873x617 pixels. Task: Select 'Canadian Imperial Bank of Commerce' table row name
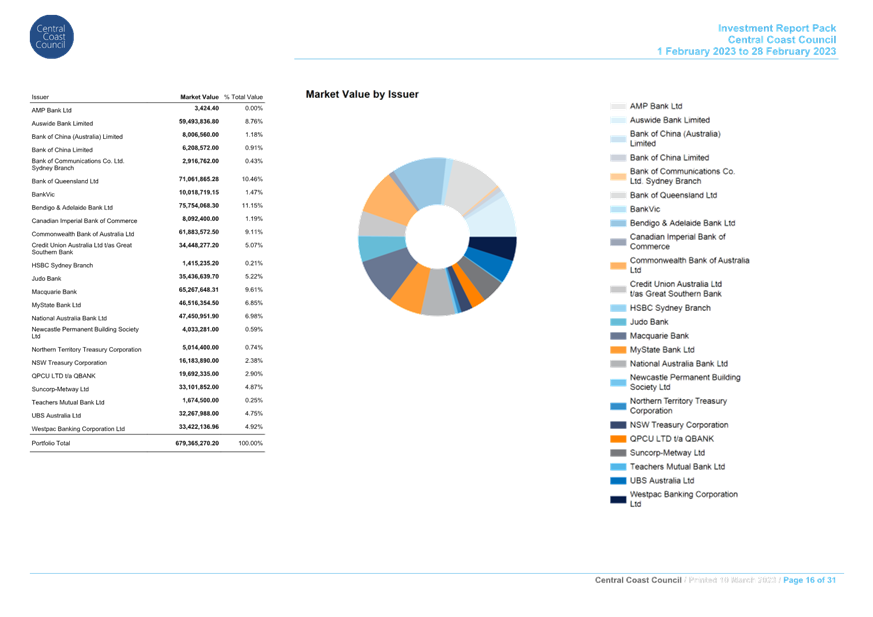pos(84,221)
